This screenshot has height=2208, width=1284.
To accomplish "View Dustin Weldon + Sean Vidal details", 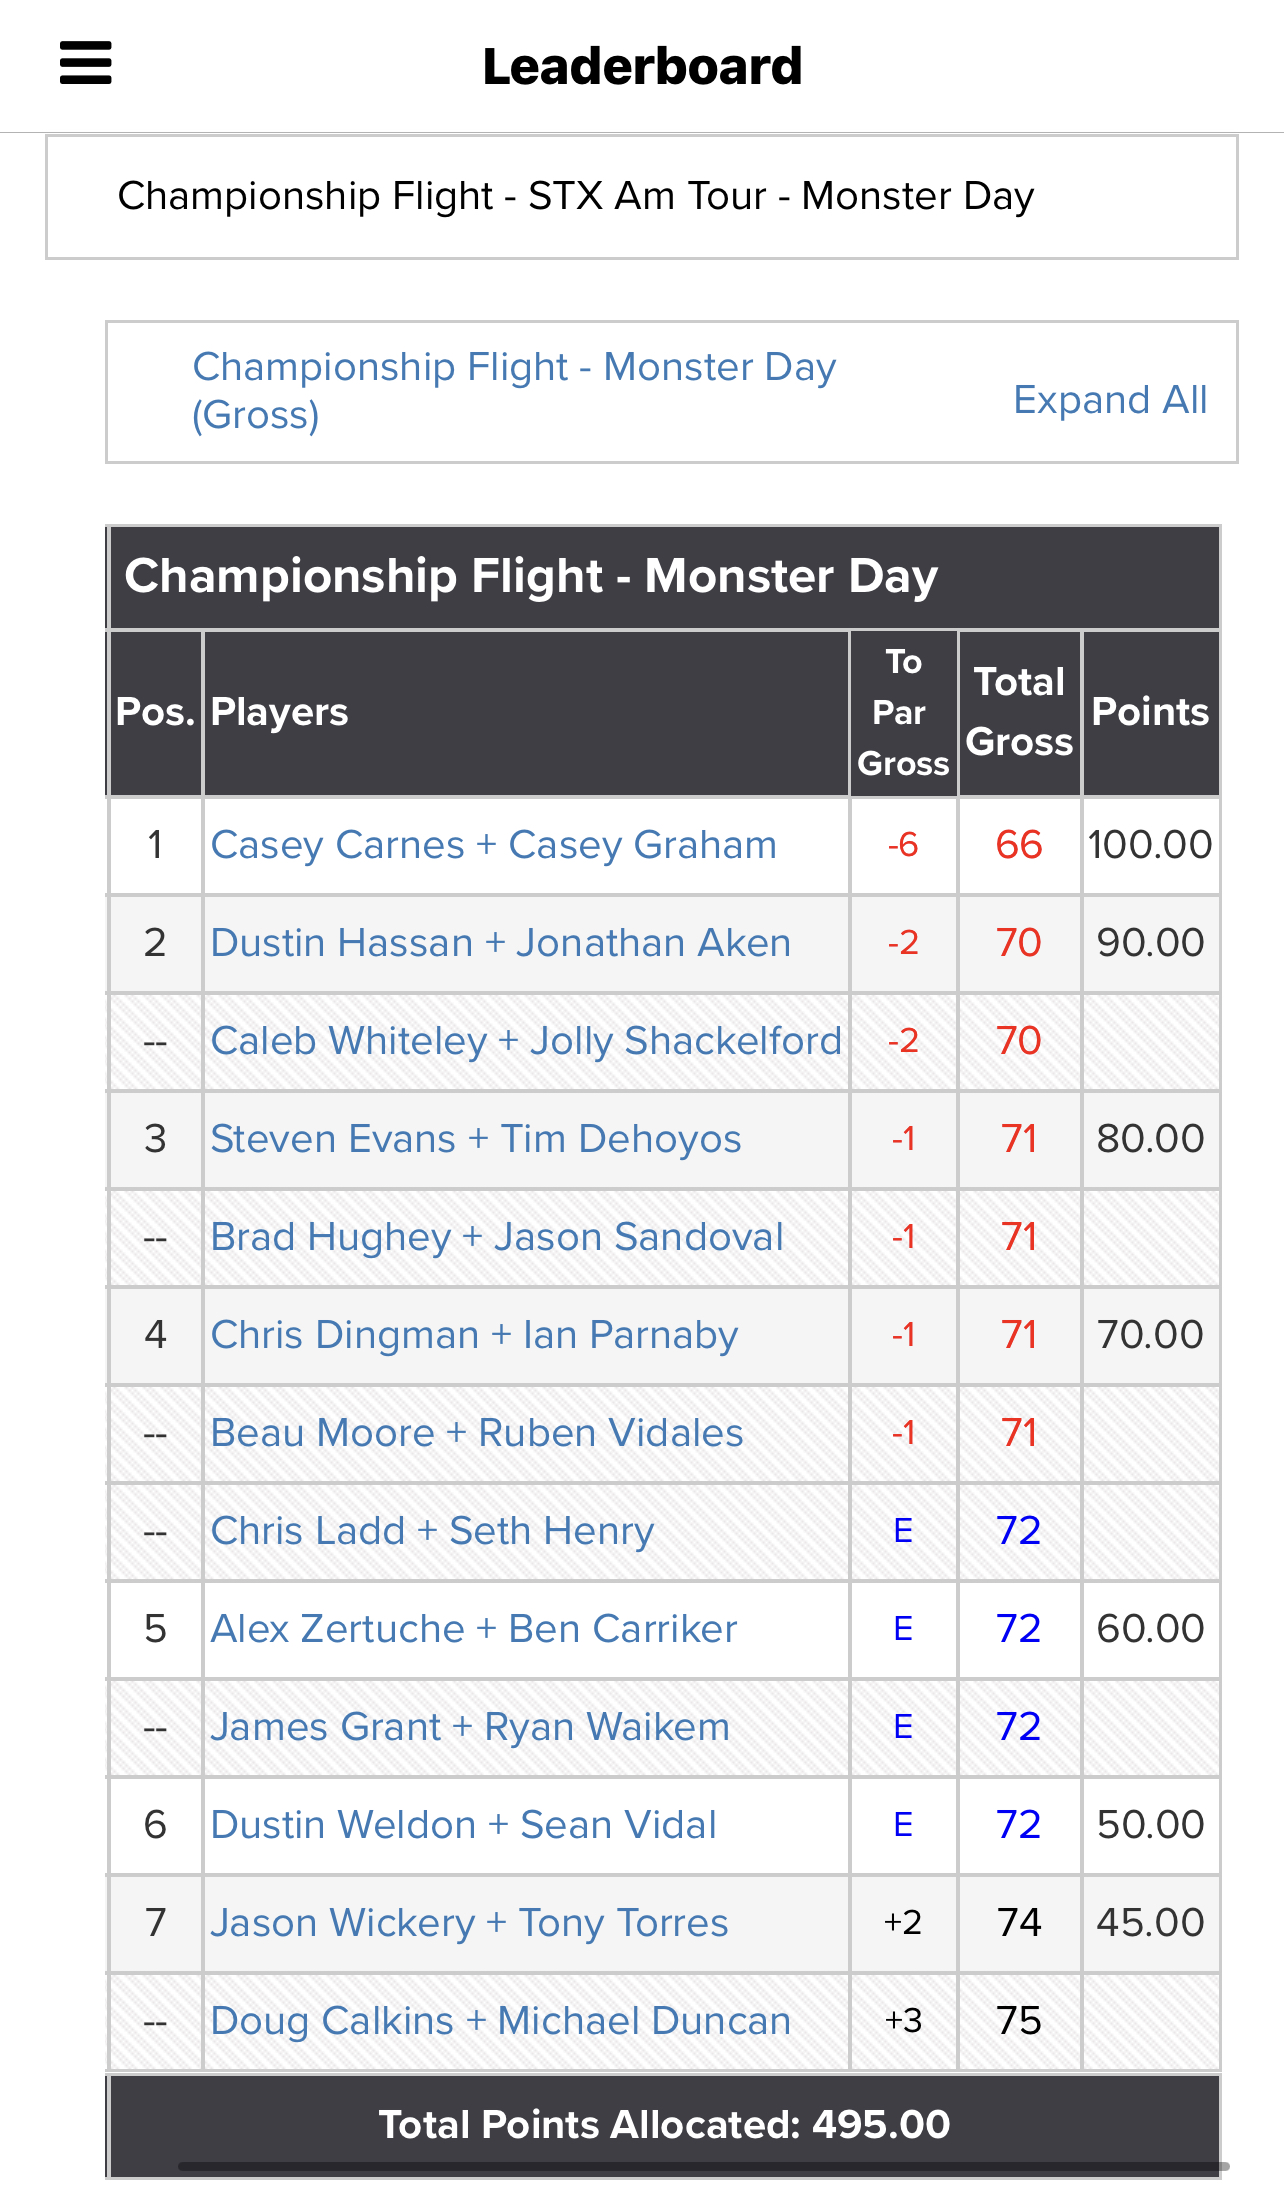I will pos(464,1825).
